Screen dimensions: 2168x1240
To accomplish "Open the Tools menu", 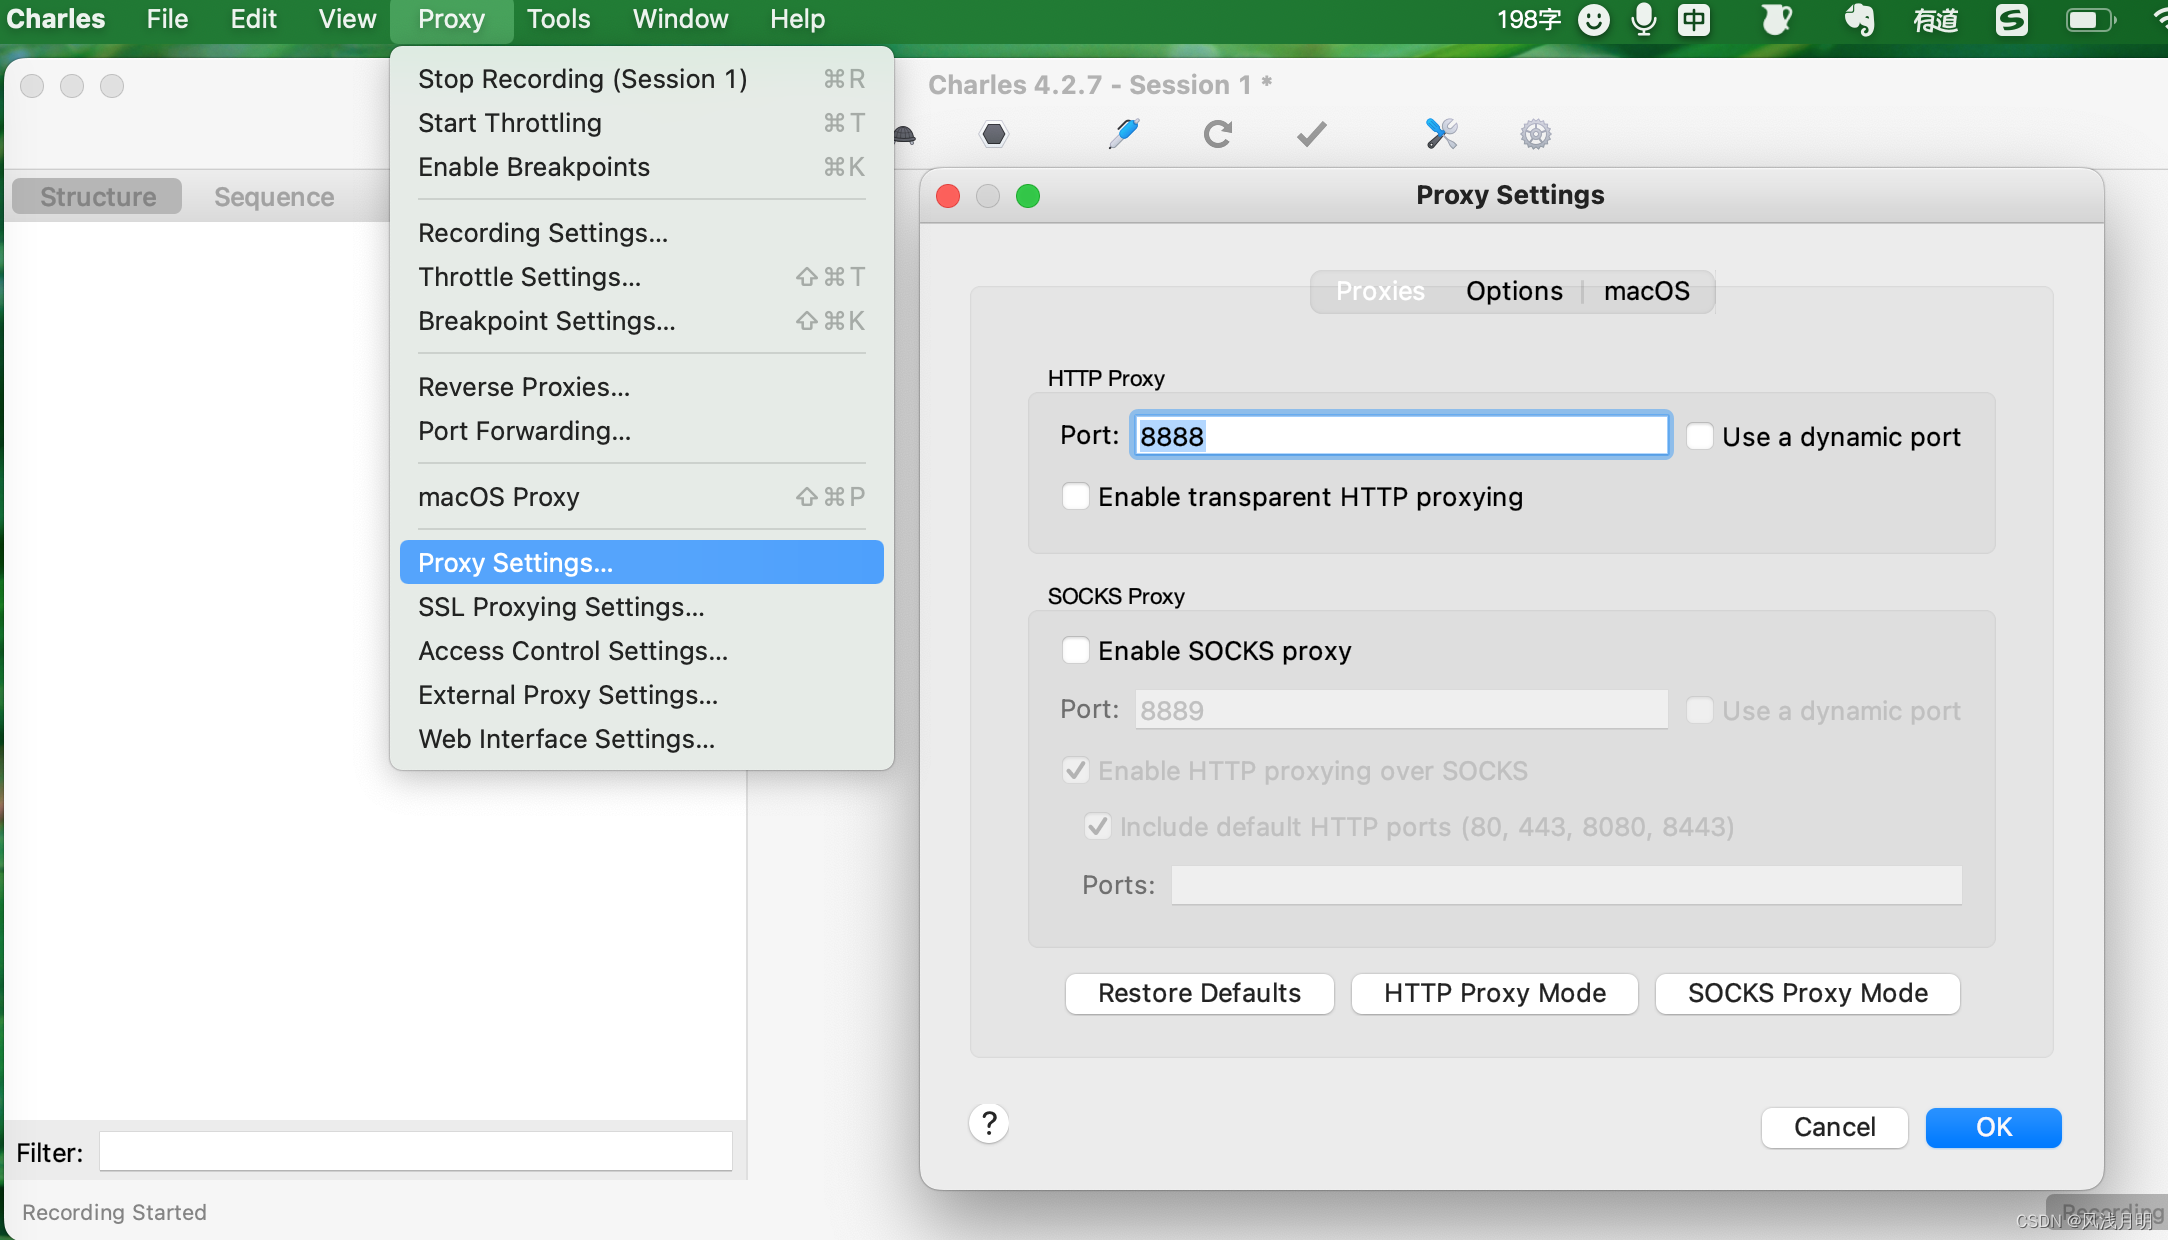I will point(558,20).
